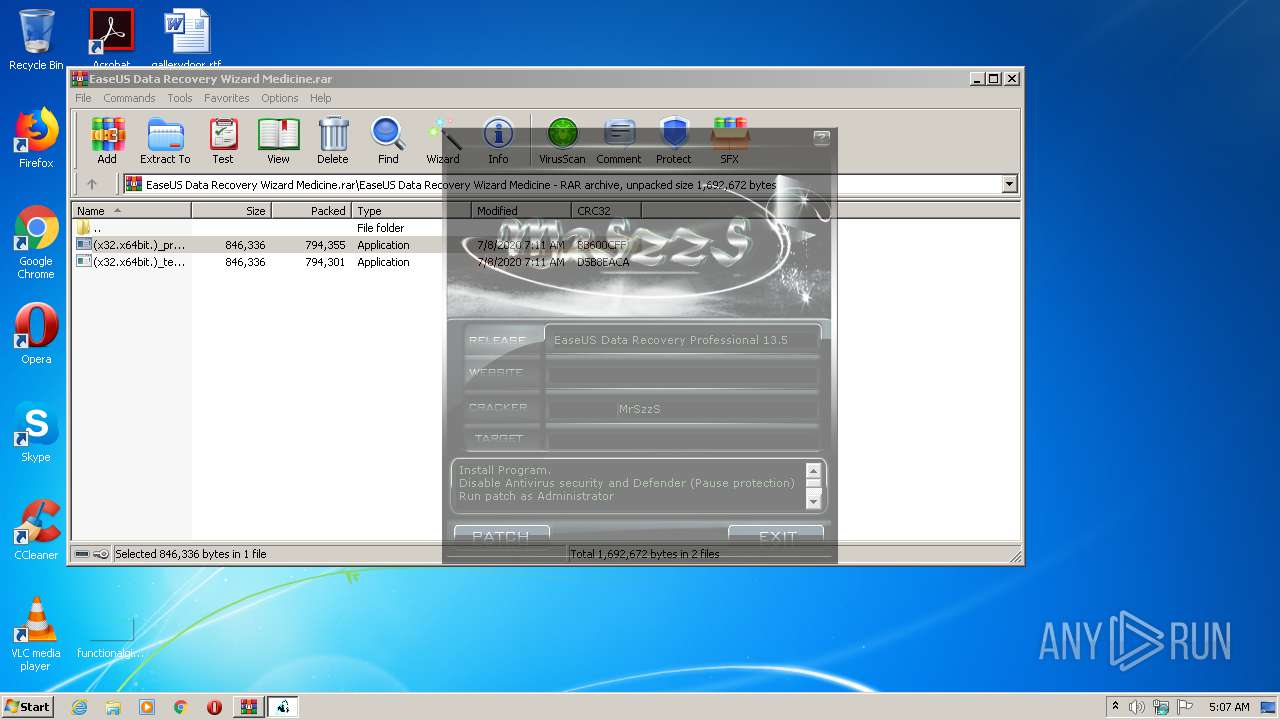
Task: Click the VirusScan toolbar icon
Action: (x=562, y=140)
